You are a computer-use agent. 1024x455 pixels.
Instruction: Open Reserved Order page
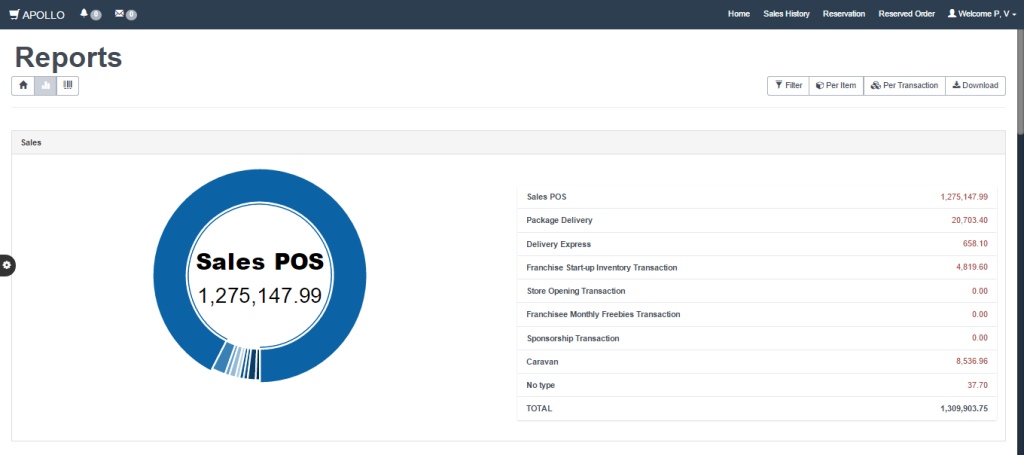[906, 14]
